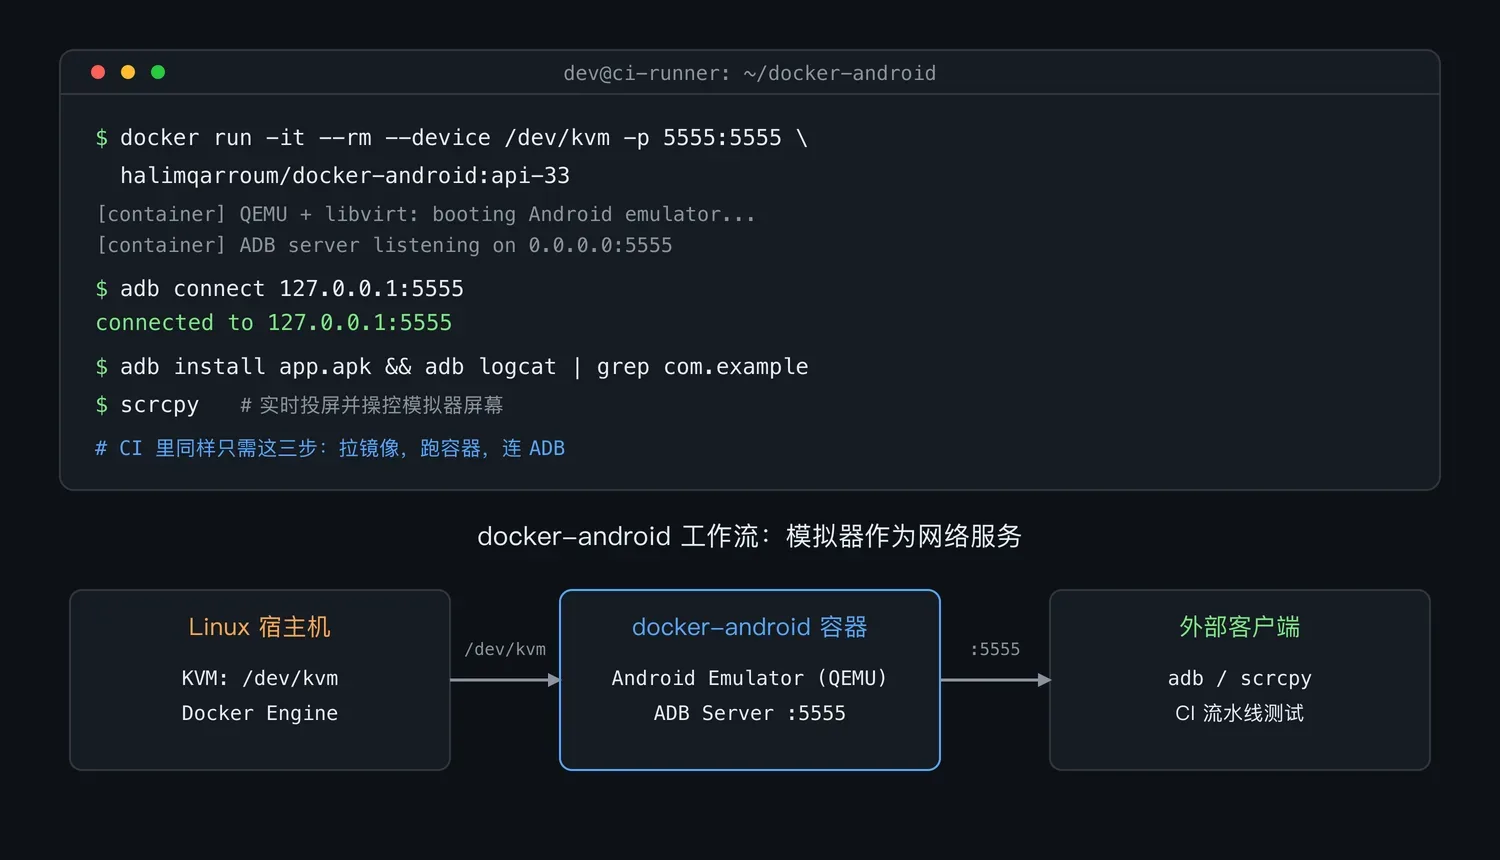Click the 'adb install app.apk' command line

coord(452,367)
